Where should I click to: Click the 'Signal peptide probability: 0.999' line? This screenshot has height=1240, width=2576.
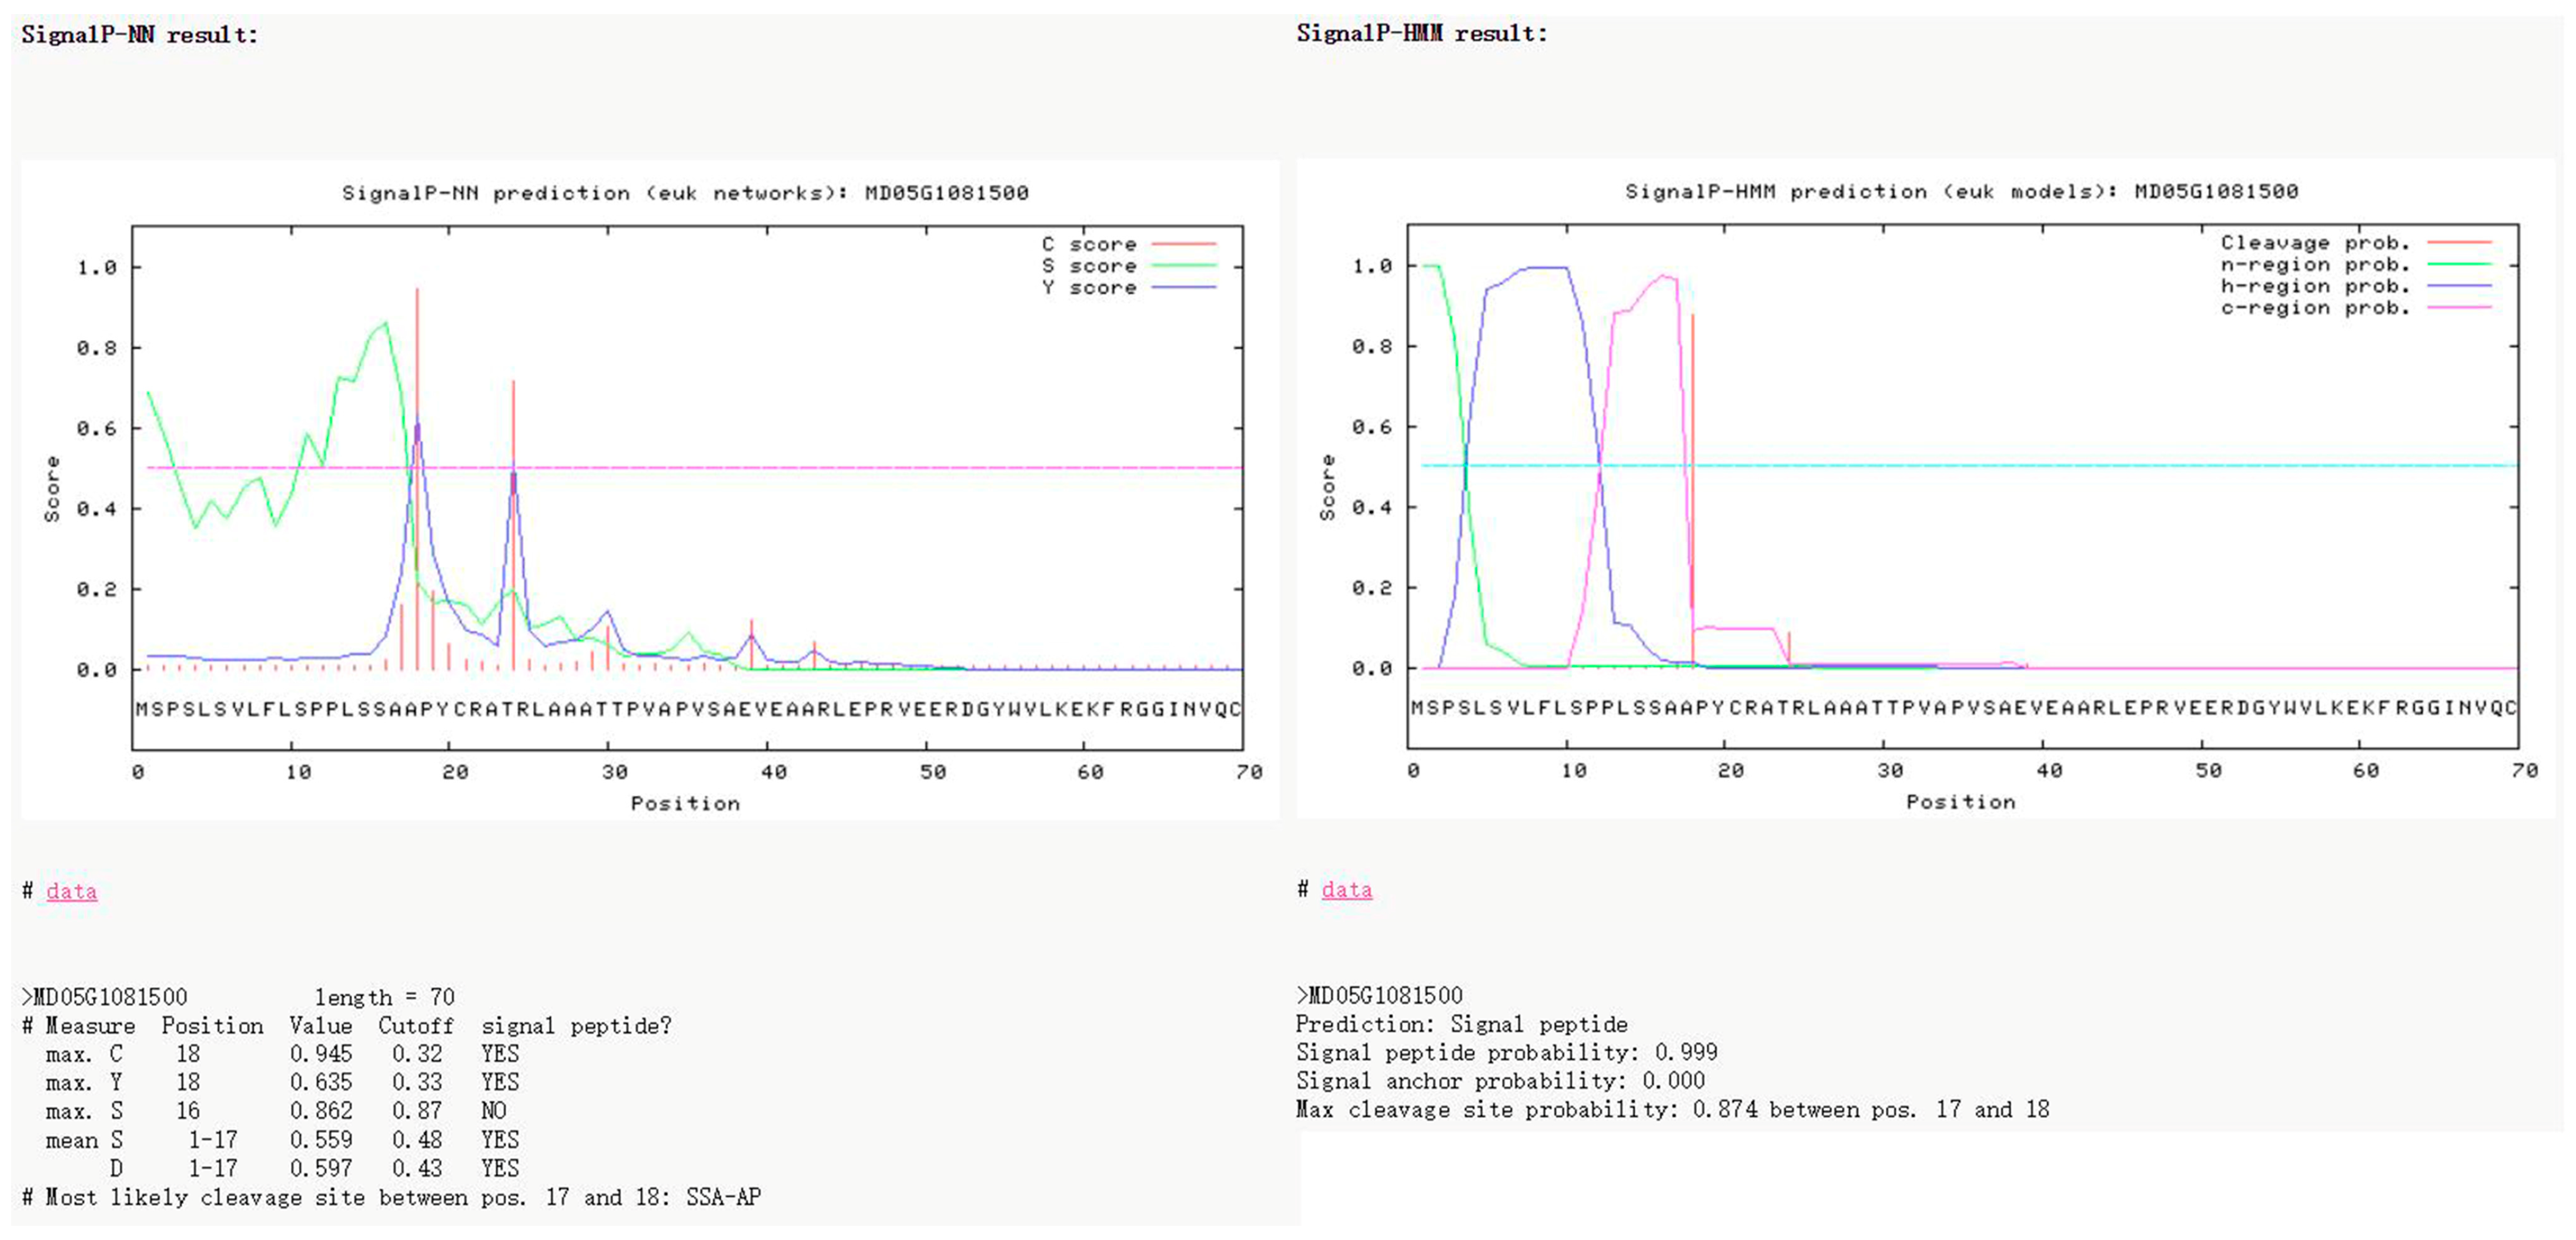(x=1506, y=1052)
